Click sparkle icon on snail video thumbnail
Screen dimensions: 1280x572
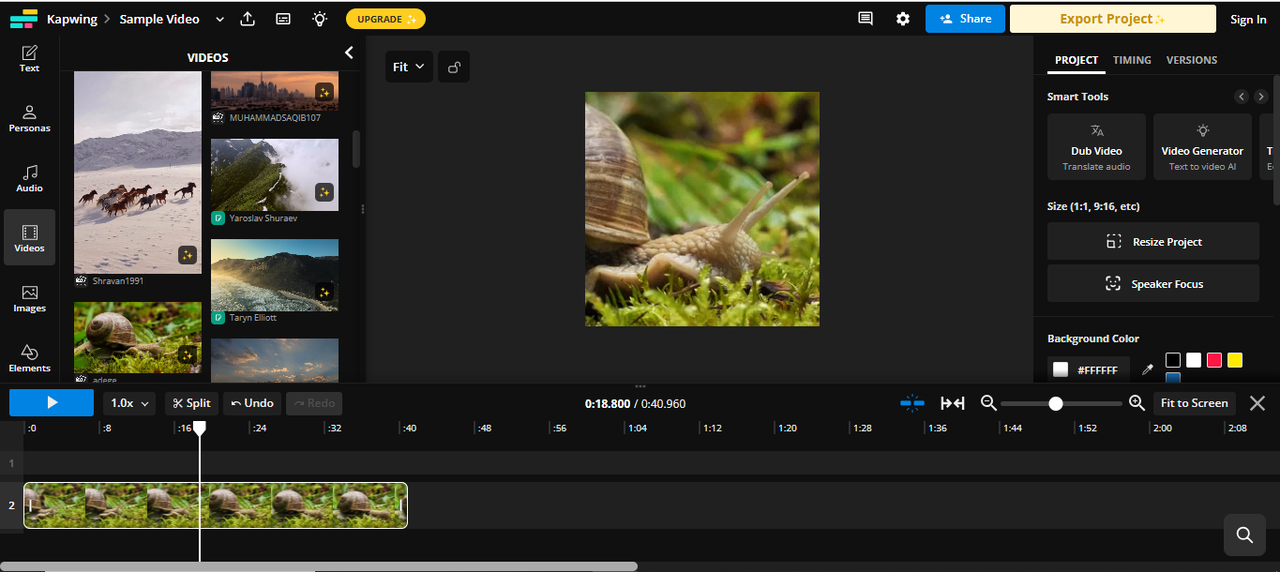pos(188,355)
